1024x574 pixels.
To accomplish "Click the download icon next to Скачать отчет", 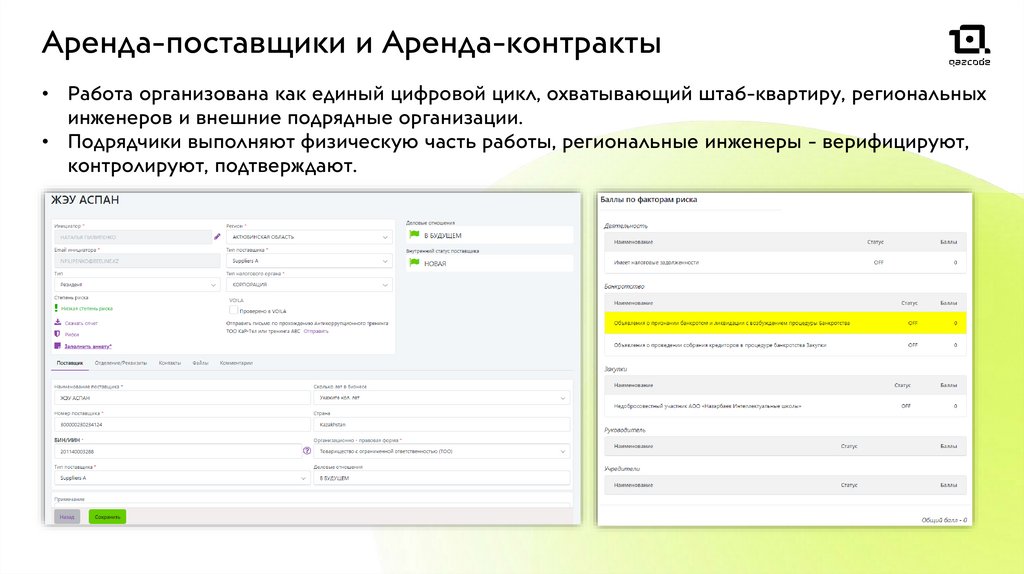I will point(57,323).
